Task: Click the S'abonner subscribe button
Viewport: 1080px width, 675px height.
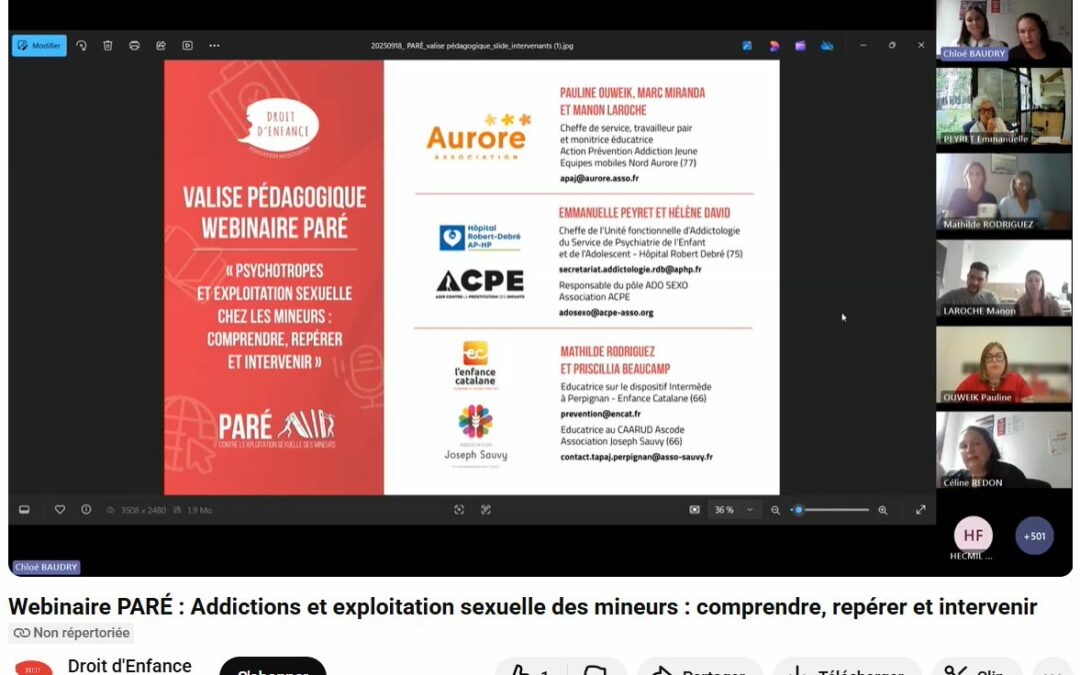Action: coord(273,667)
